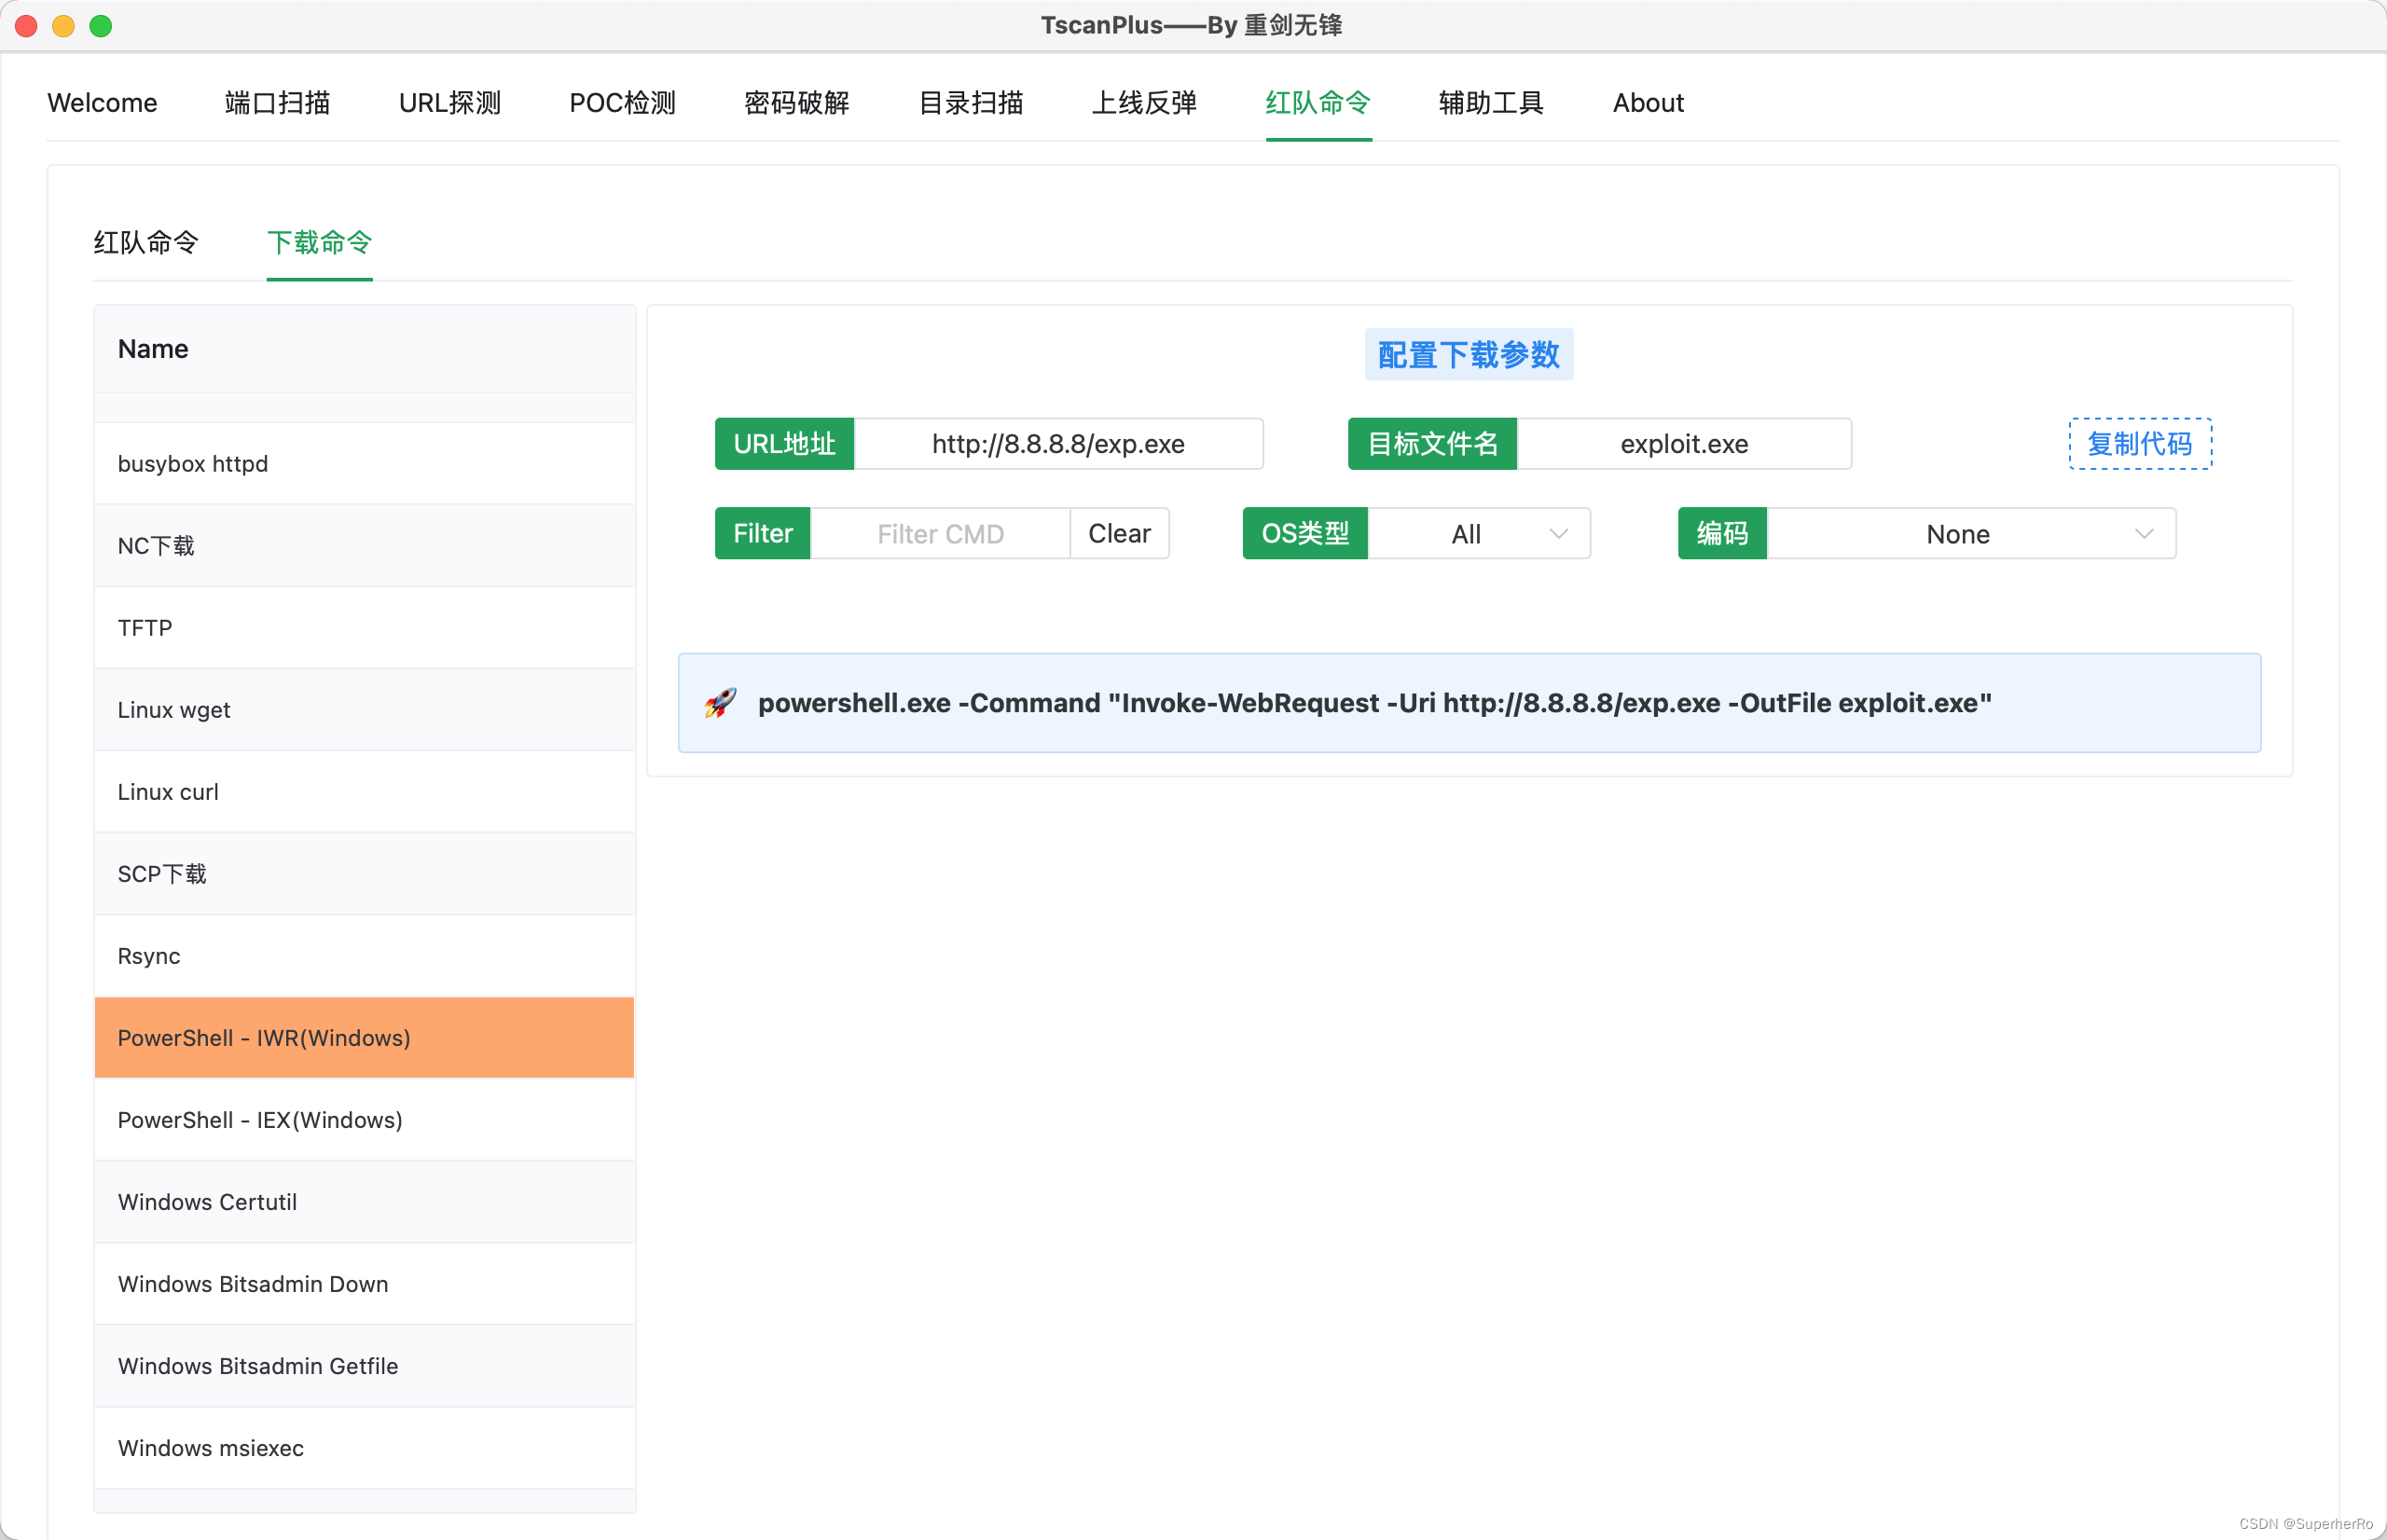Click the 复制代码 copy code link
Screen dimensions: 2387x1540
click(x=2138, y=443)
